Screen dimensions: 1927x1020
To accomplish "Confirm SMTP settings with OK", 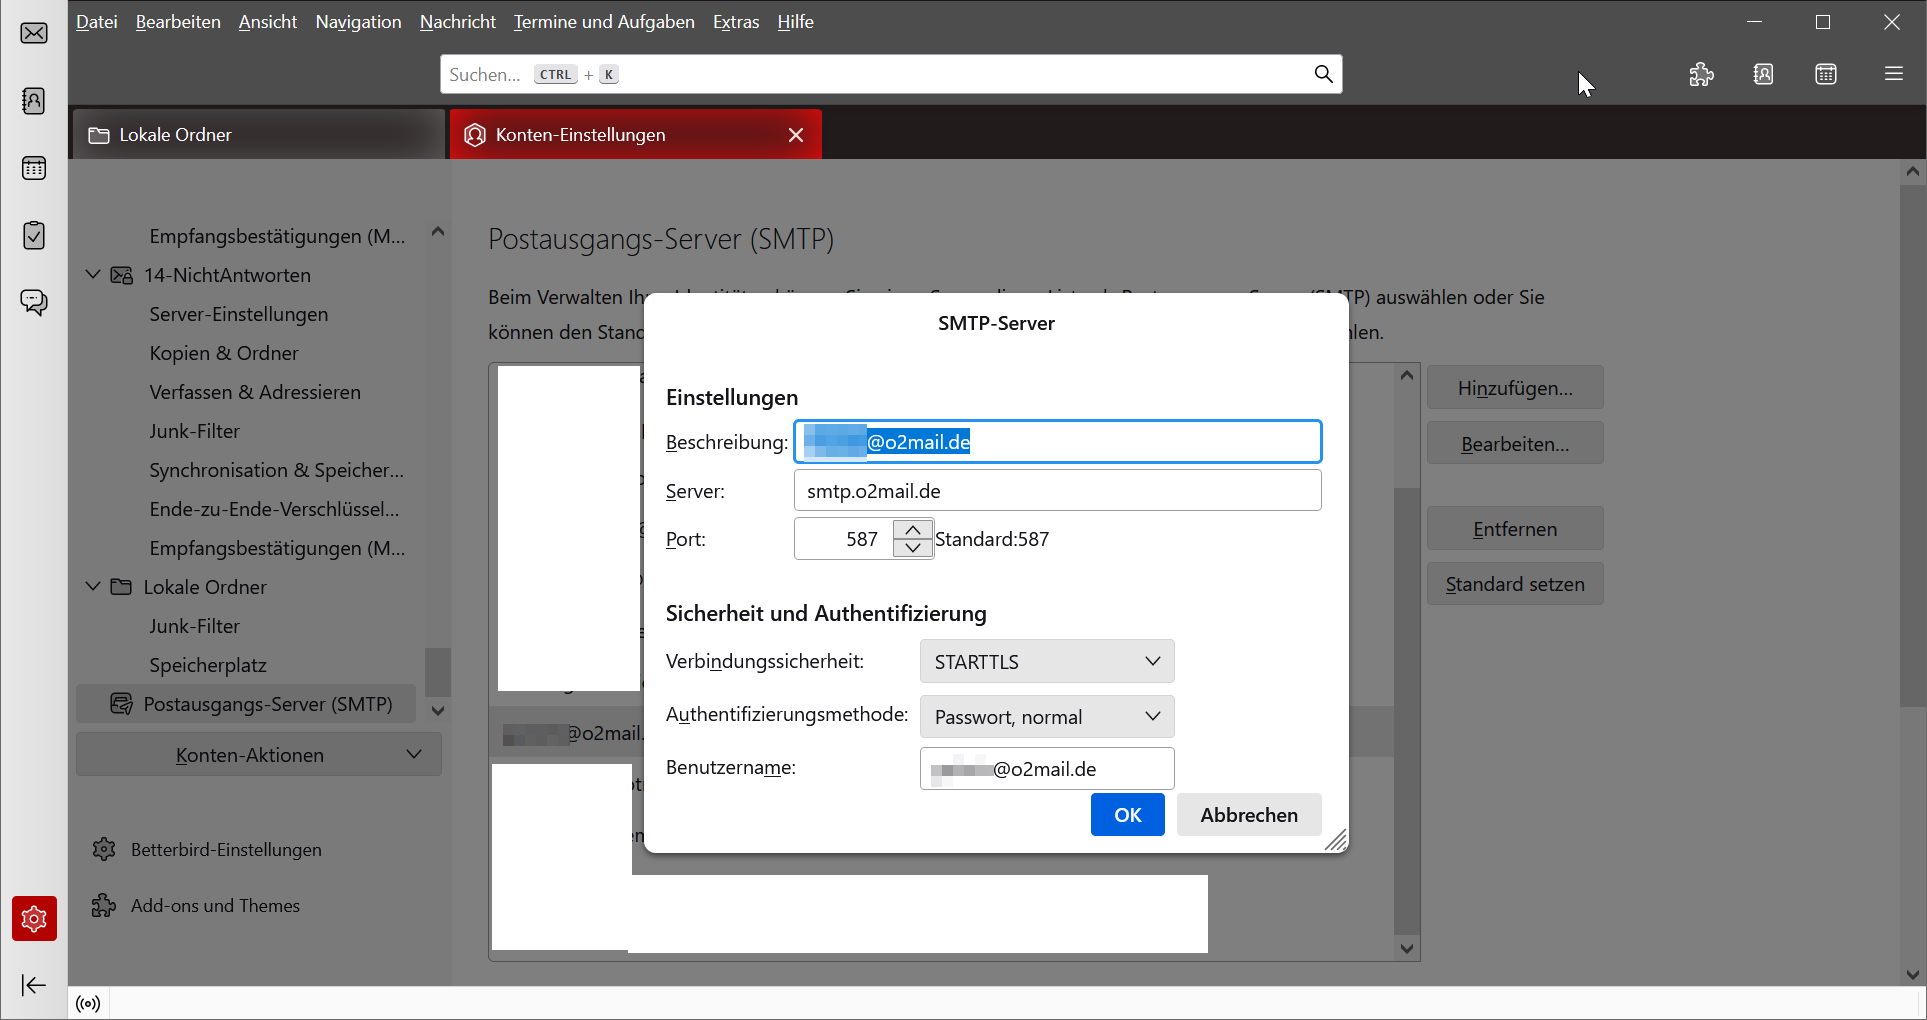I will [x=1127, y=815].
